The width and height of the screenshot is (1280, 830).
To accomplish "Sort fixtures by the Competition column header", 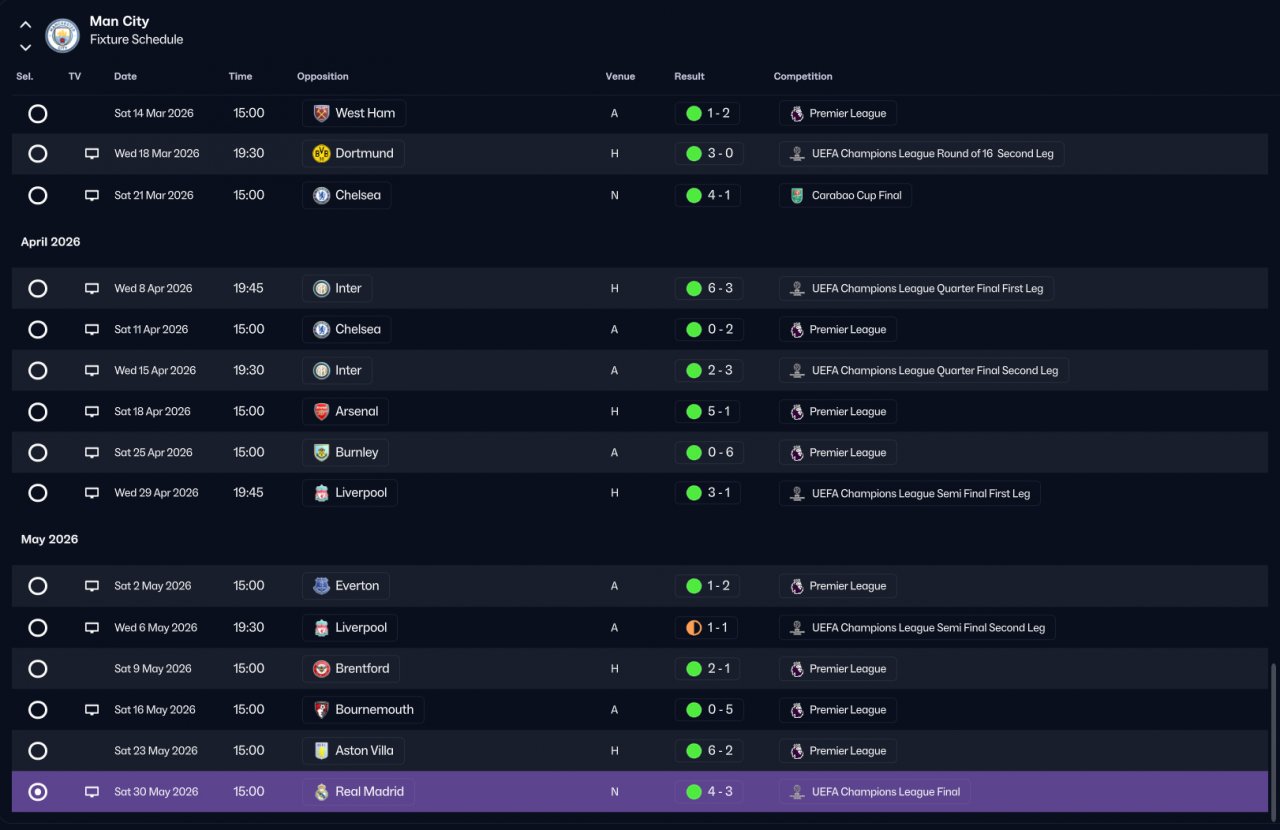I will click(803, 77).
